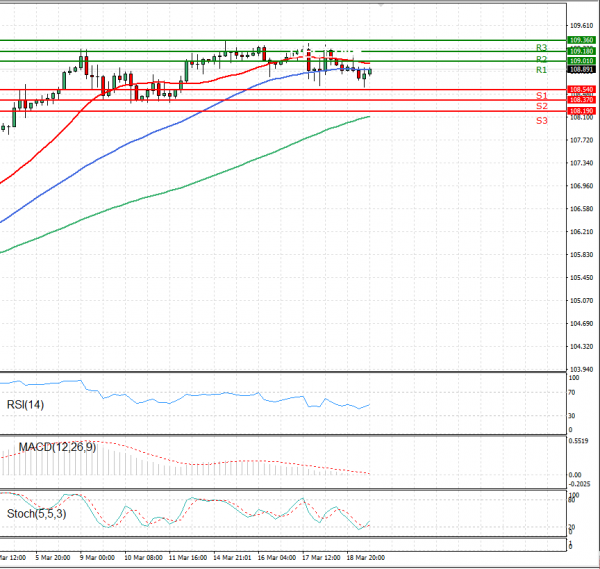Click the RSI scale level 70

coord(572,393)
